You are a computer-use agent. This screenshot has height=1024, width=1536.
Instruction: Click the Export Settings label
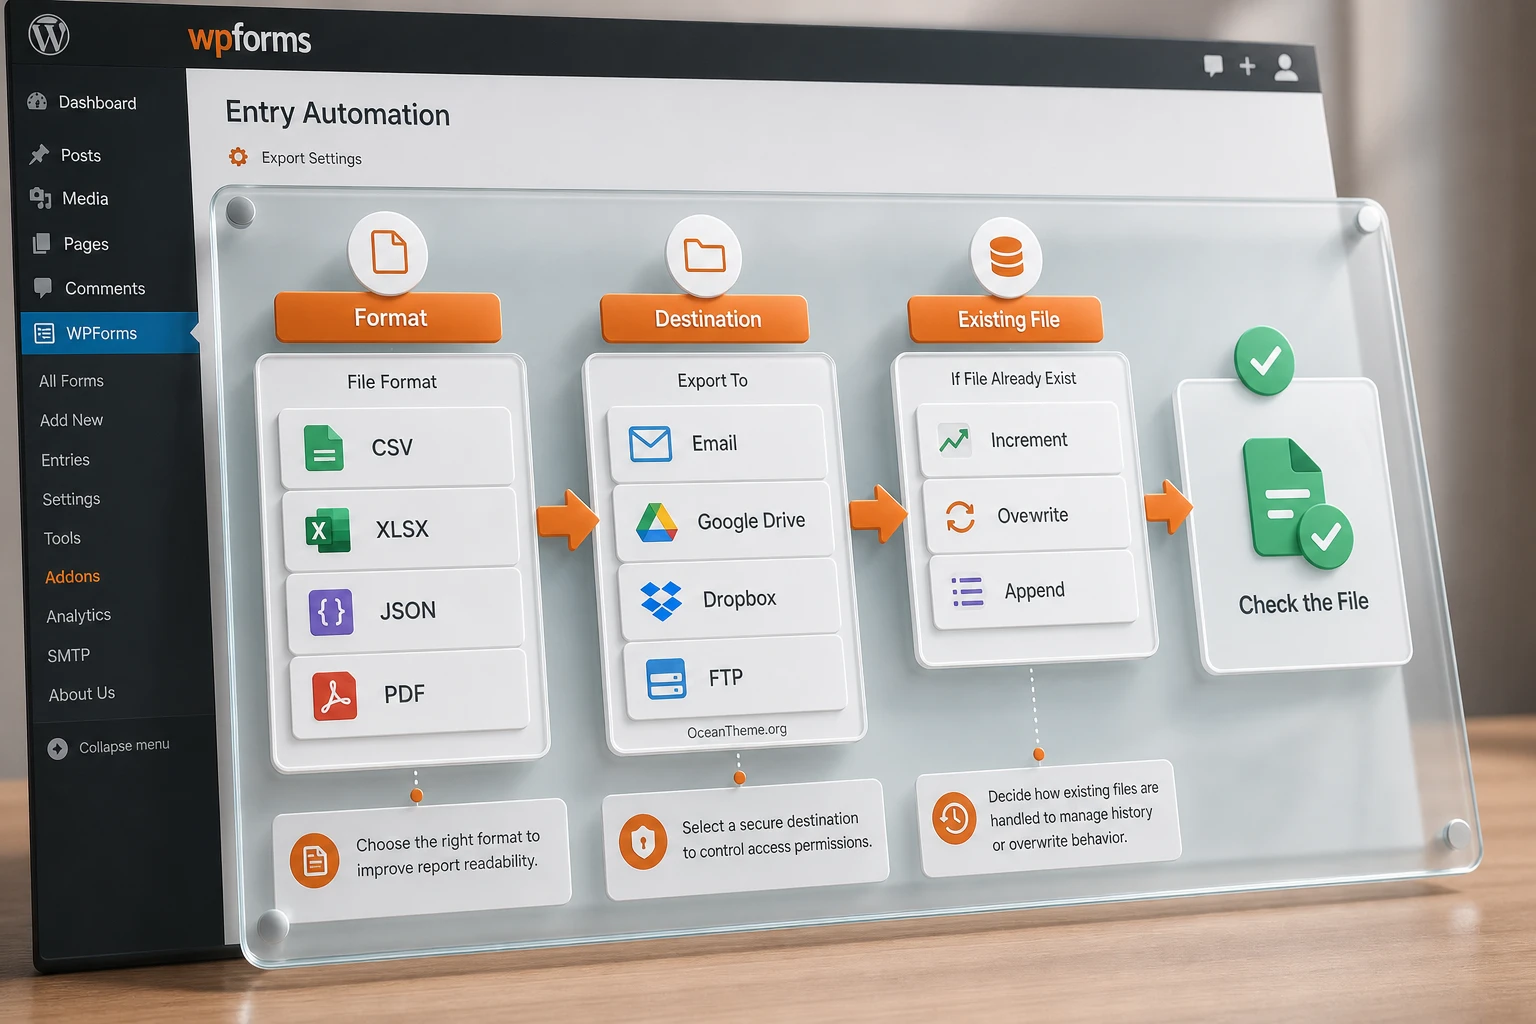pyautogui.click(x=311, y=158)
